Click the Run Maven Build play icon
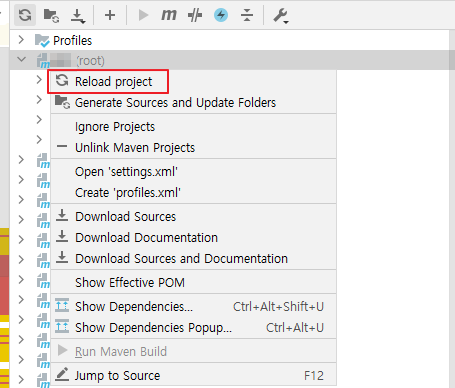This screenshot has height=388, width=455. tap(143, 15)
